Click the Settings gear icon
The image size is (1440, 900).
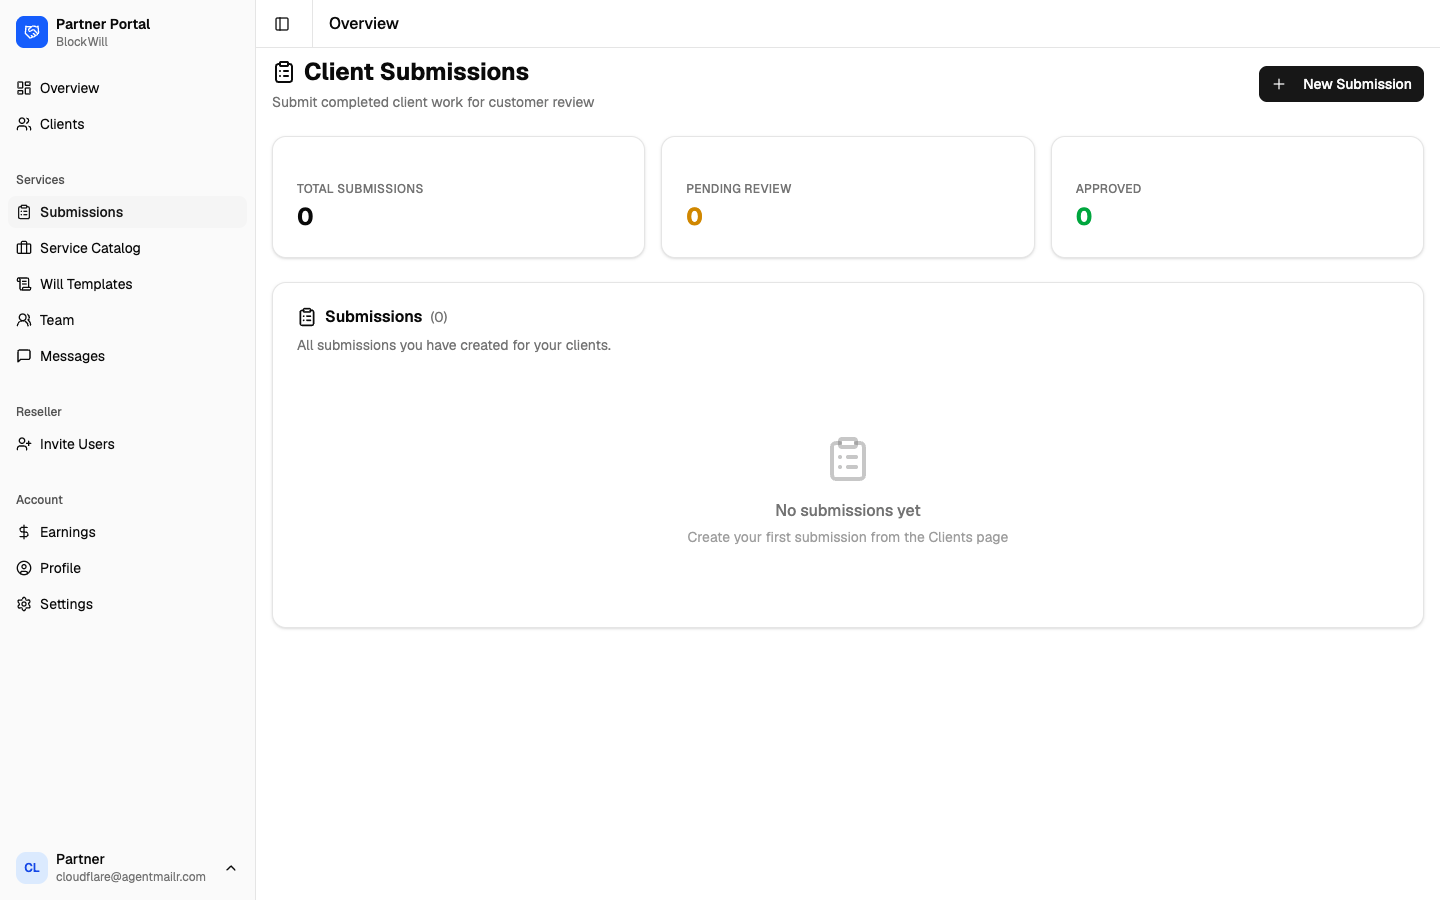(24, 604)
